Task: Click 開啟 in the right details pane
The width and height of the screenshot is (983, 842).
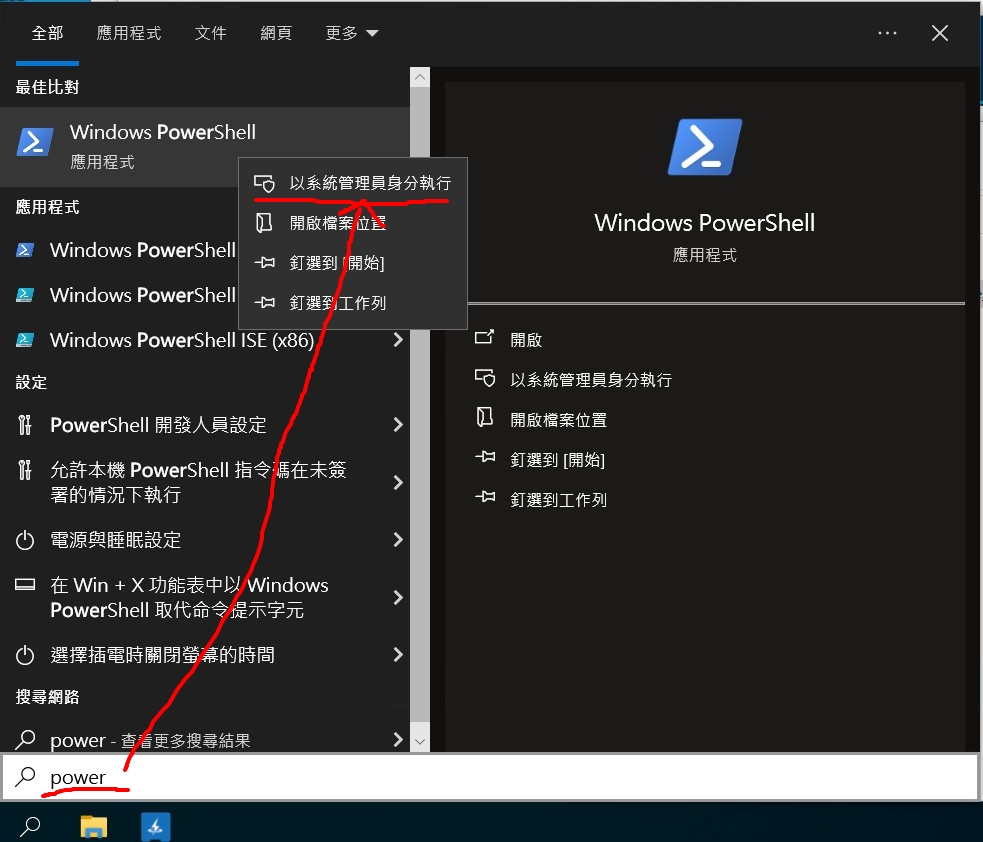Action: pos(526,339)
